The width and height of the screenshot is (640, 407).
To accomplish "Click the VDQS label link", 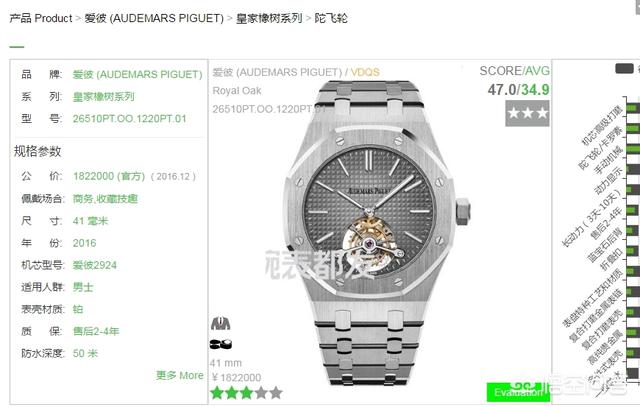I will (365, 72).
